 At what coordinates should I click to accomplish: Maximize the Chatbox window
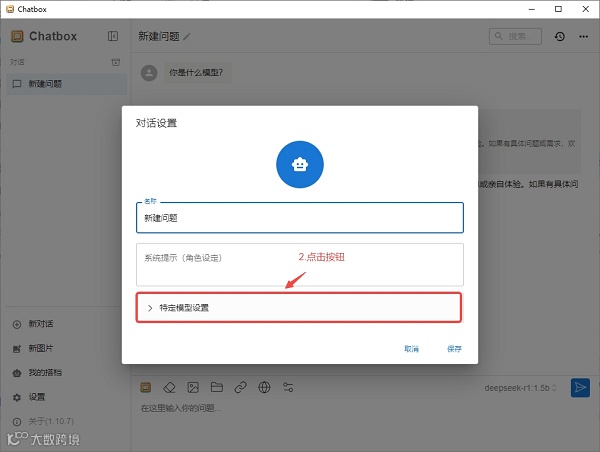click(558, 9)
